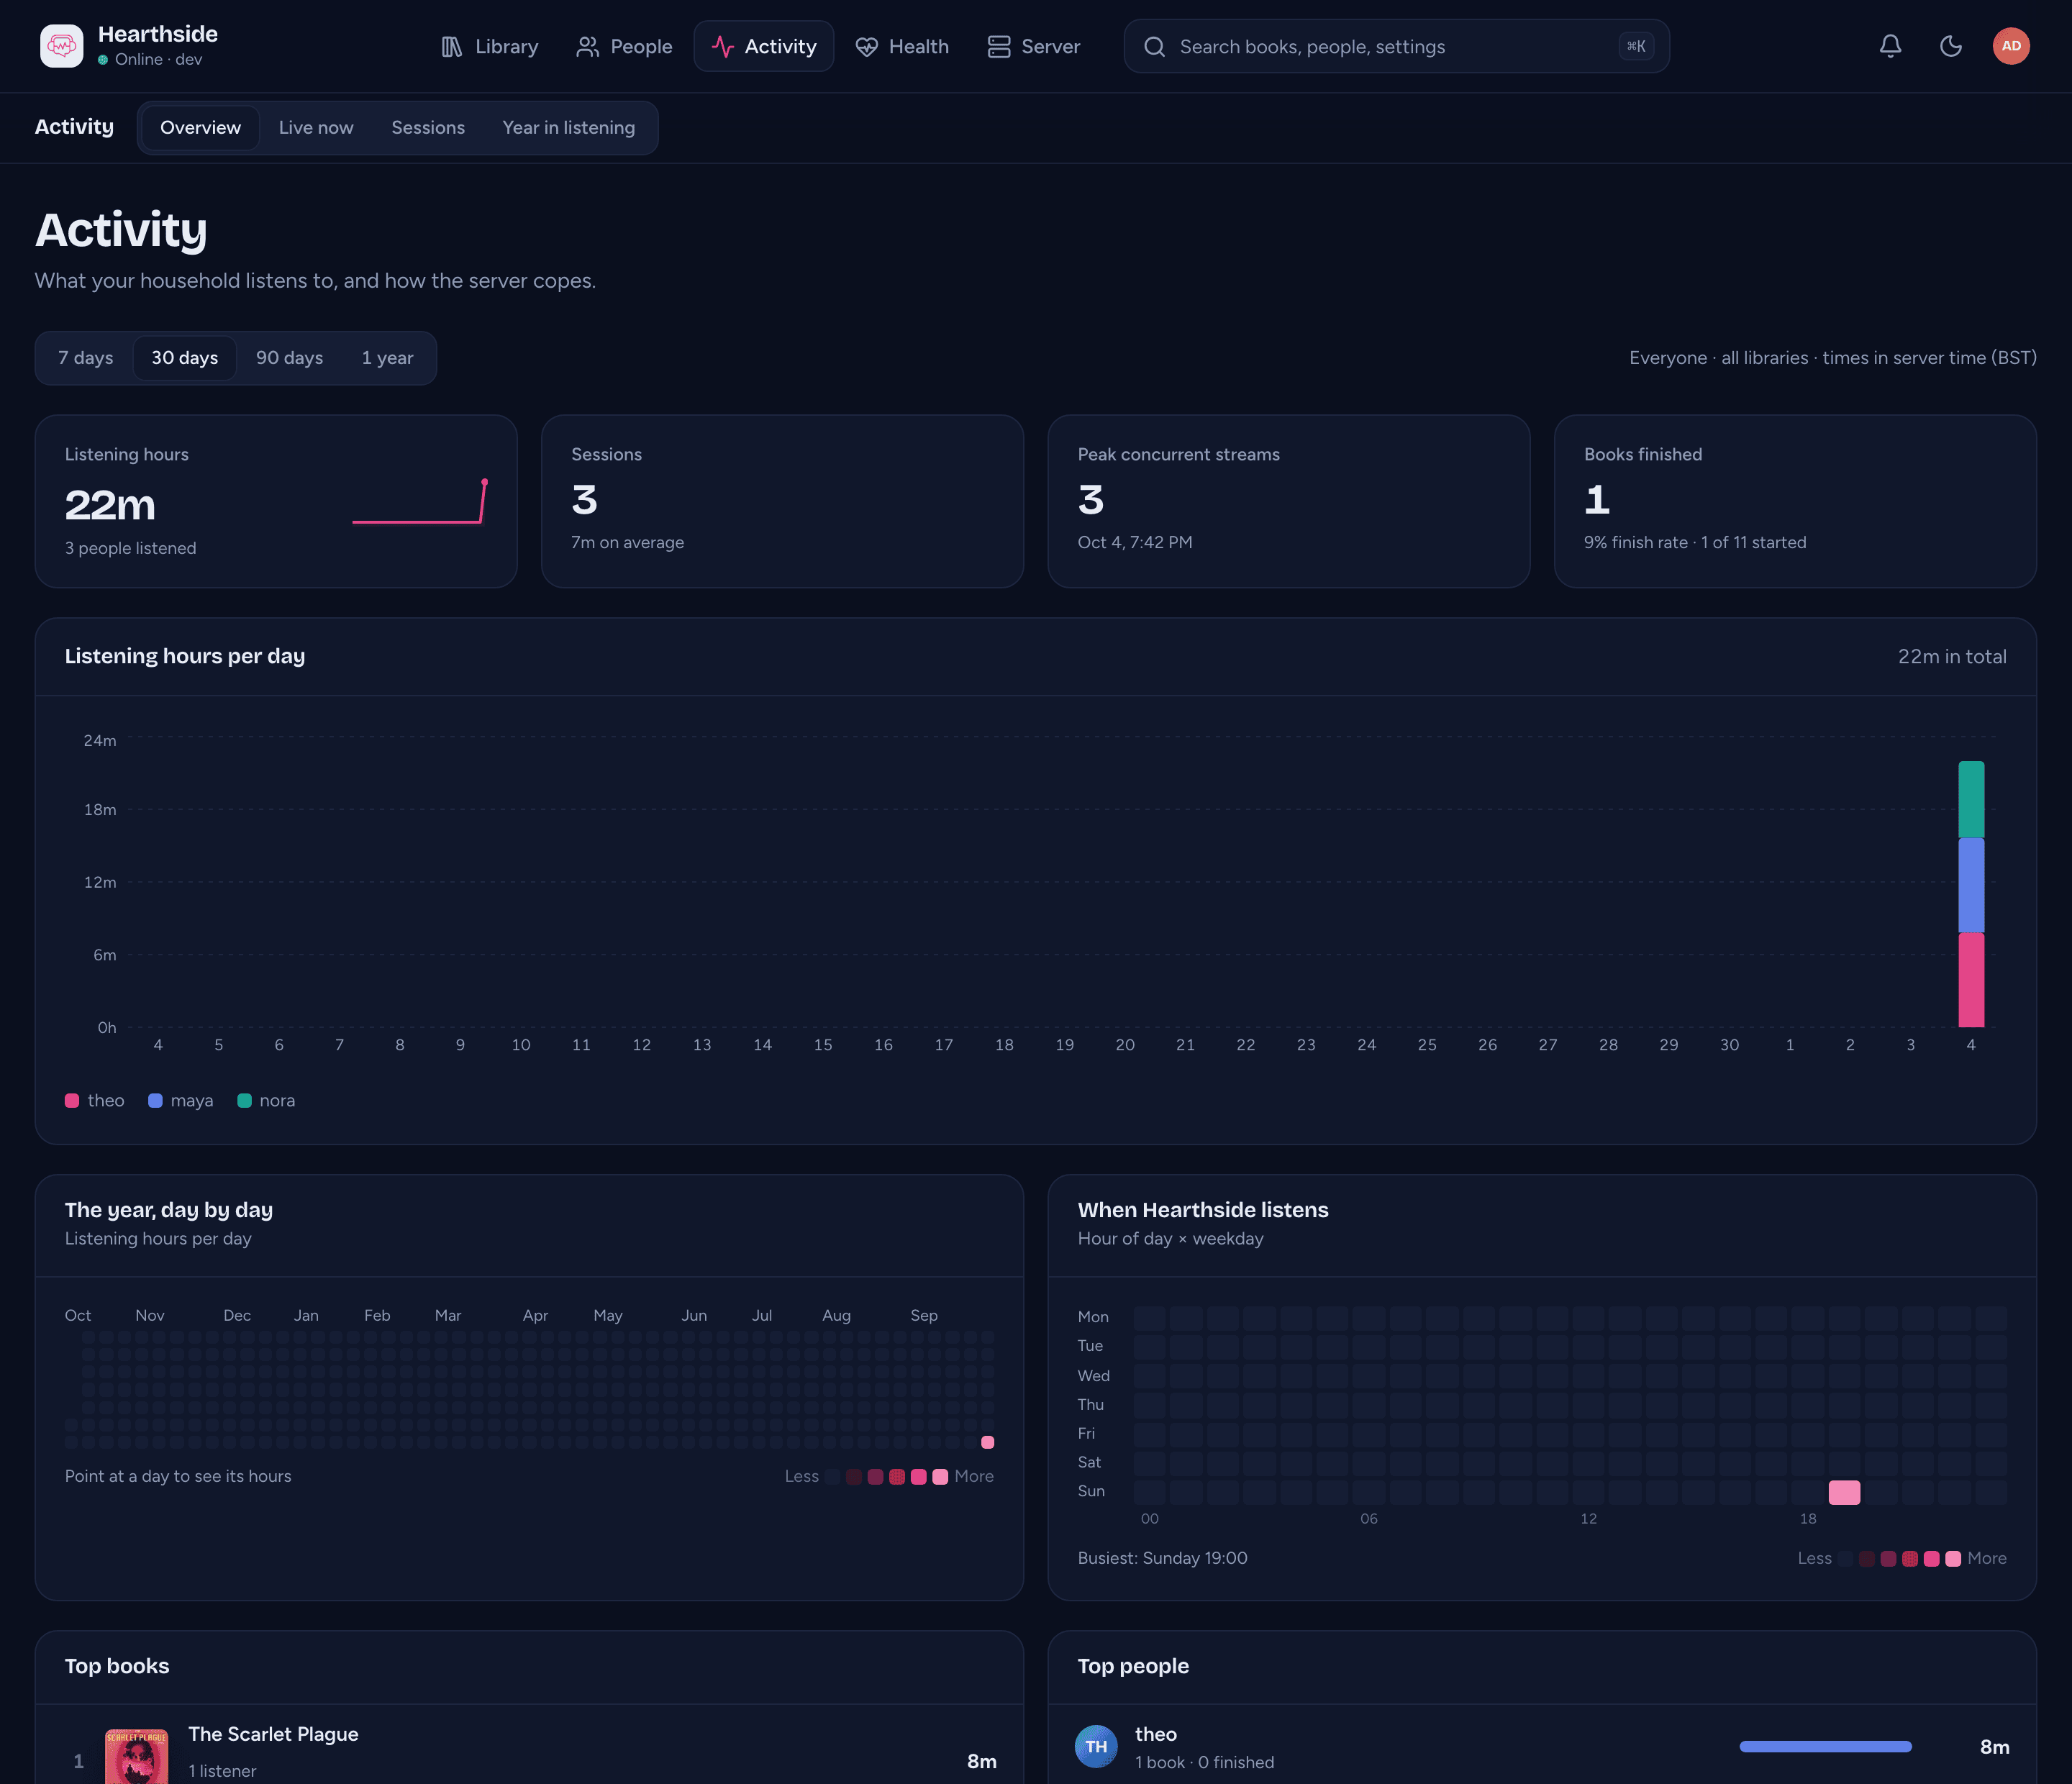Viewport: 2072px width, 1784px height.
Task: Select the 30 days range
Action: pyautogui.click(x=184, y=358)
